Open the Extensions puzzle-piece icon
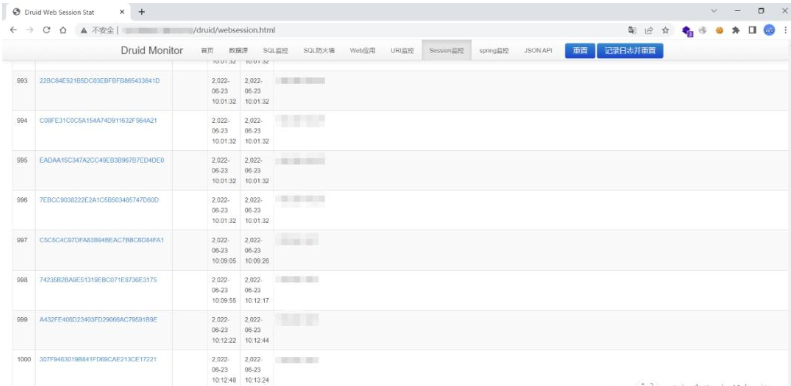Screen dimensions: 791x386 736,30
